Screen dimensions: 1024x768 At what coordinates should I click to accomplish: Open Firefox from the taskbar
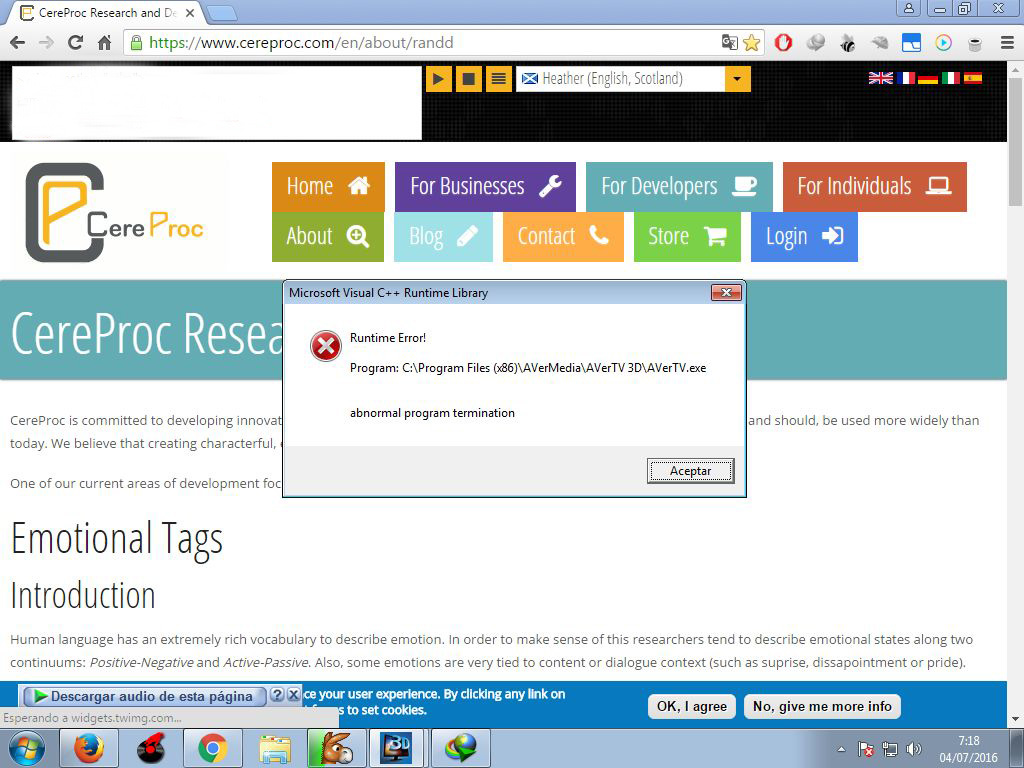click(89, 748)
